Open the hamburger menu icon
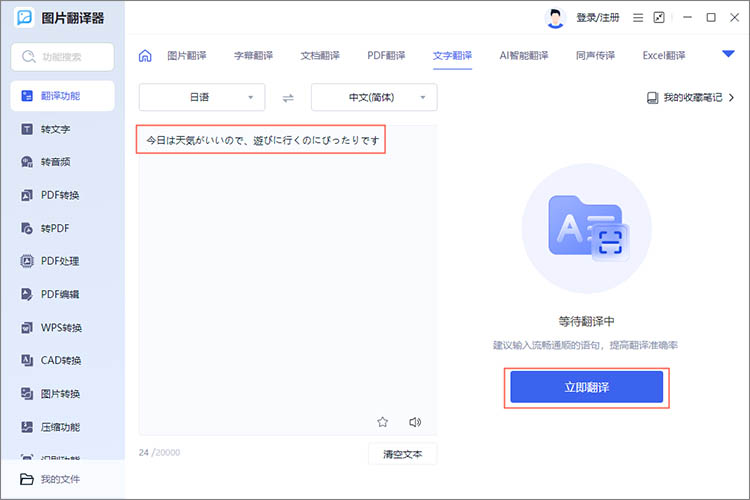The image size is (750, 500). [638, 18]
